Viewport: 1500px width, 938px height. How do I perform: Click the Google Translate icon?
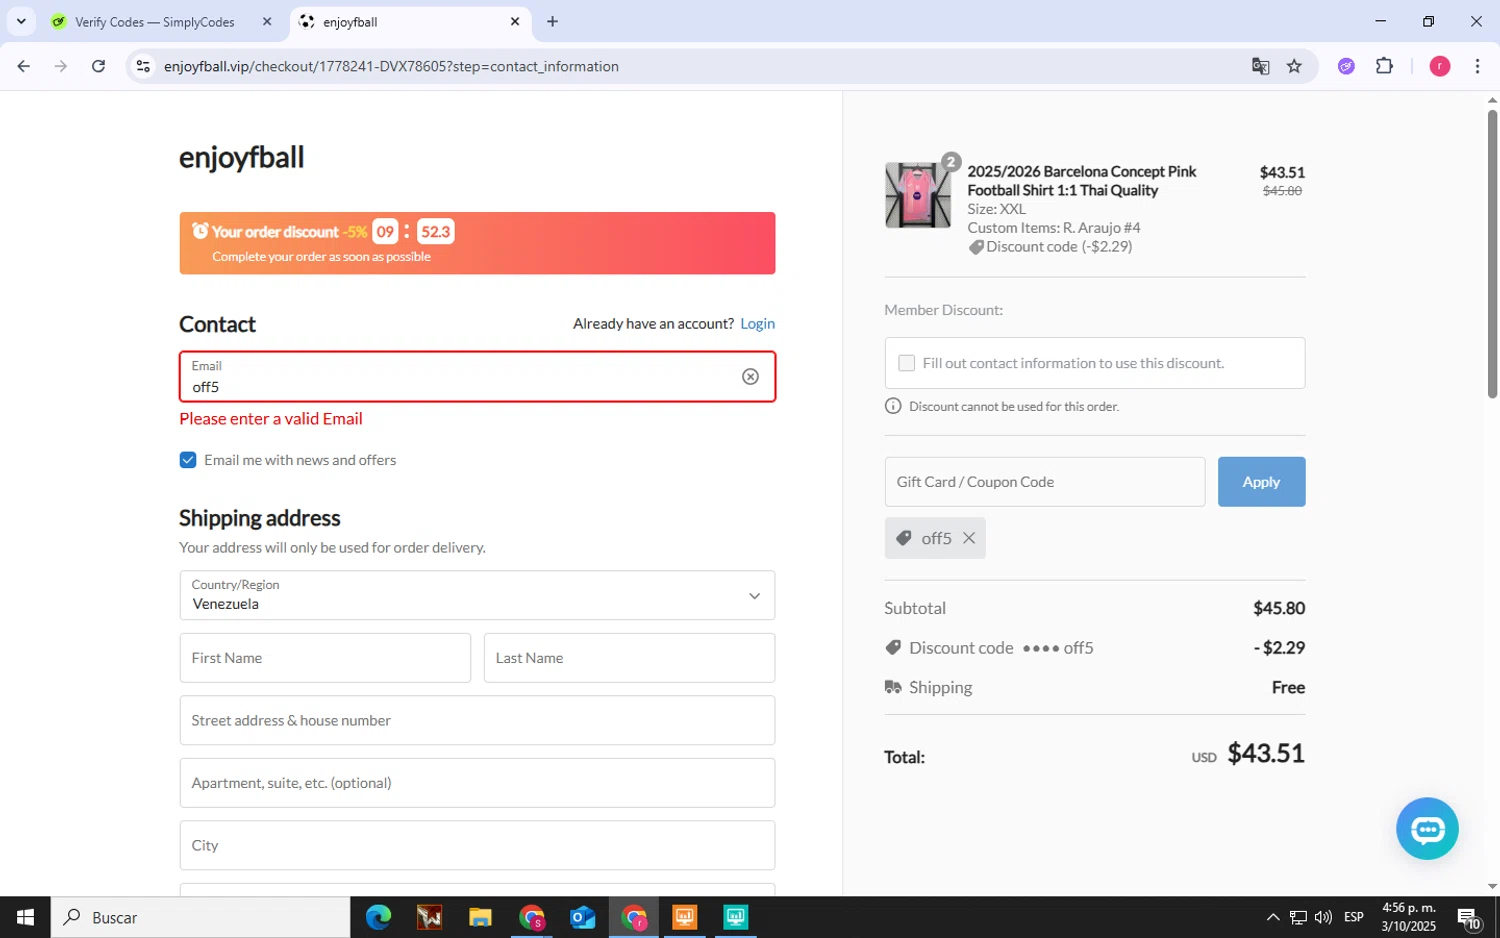click(1260, 66)
